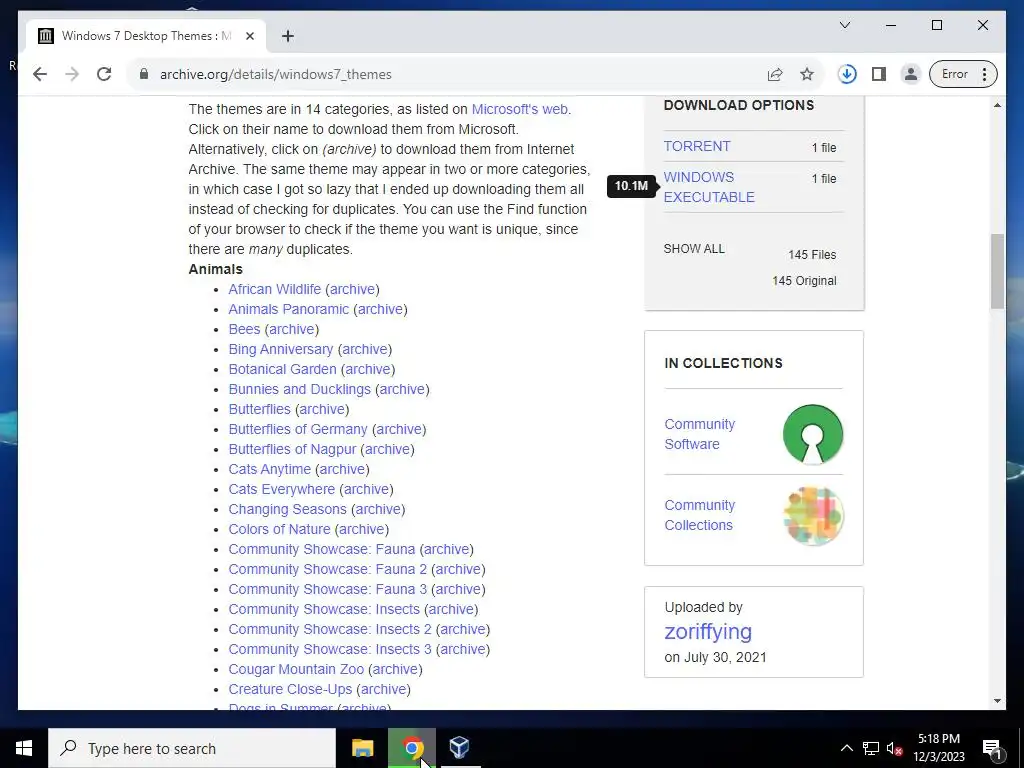Click the muted volume tray icon

click(x=894, y=748)
